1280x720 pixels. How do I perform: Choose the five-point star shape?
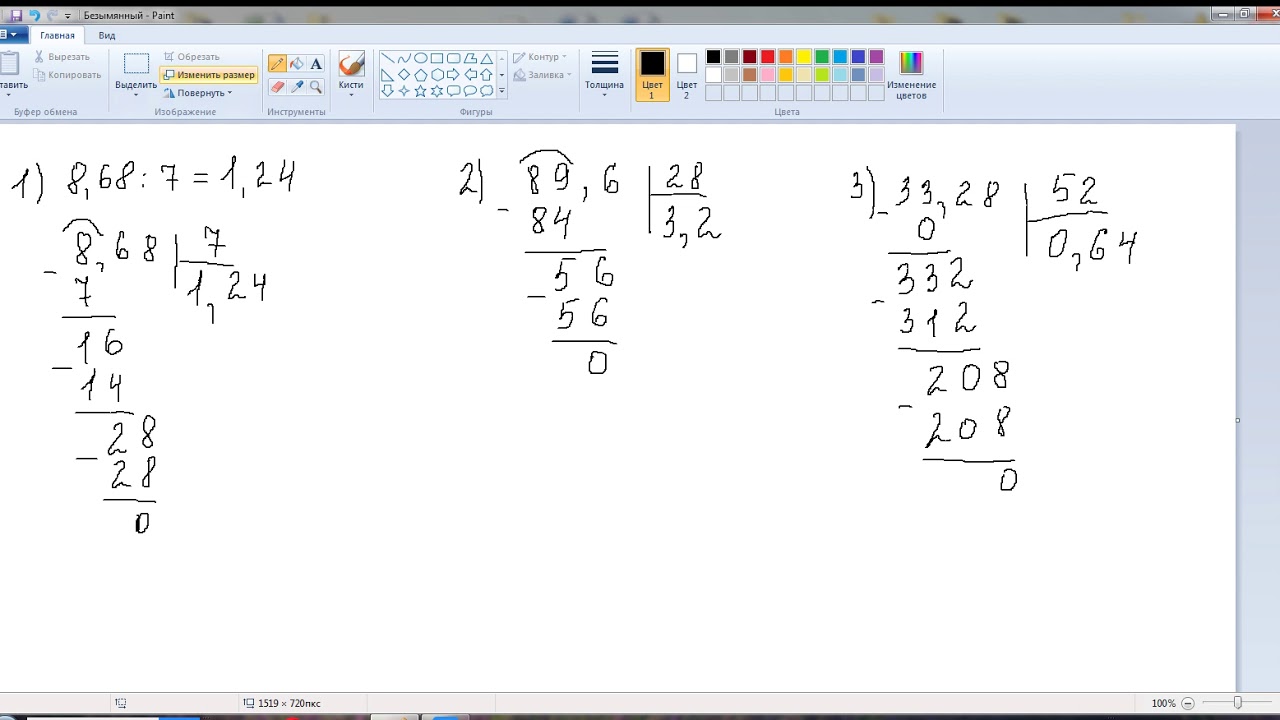coord(421,91)
